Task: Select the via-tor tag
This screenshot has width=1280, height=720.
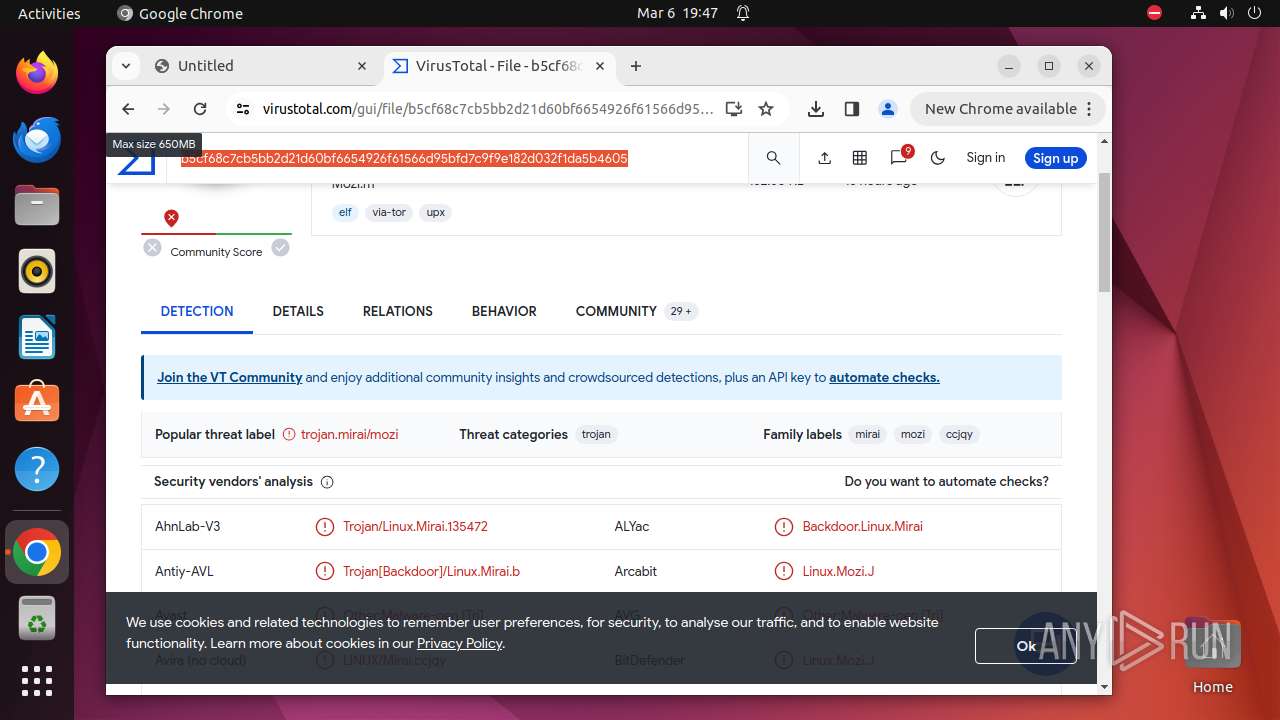Action: [389, 212]
